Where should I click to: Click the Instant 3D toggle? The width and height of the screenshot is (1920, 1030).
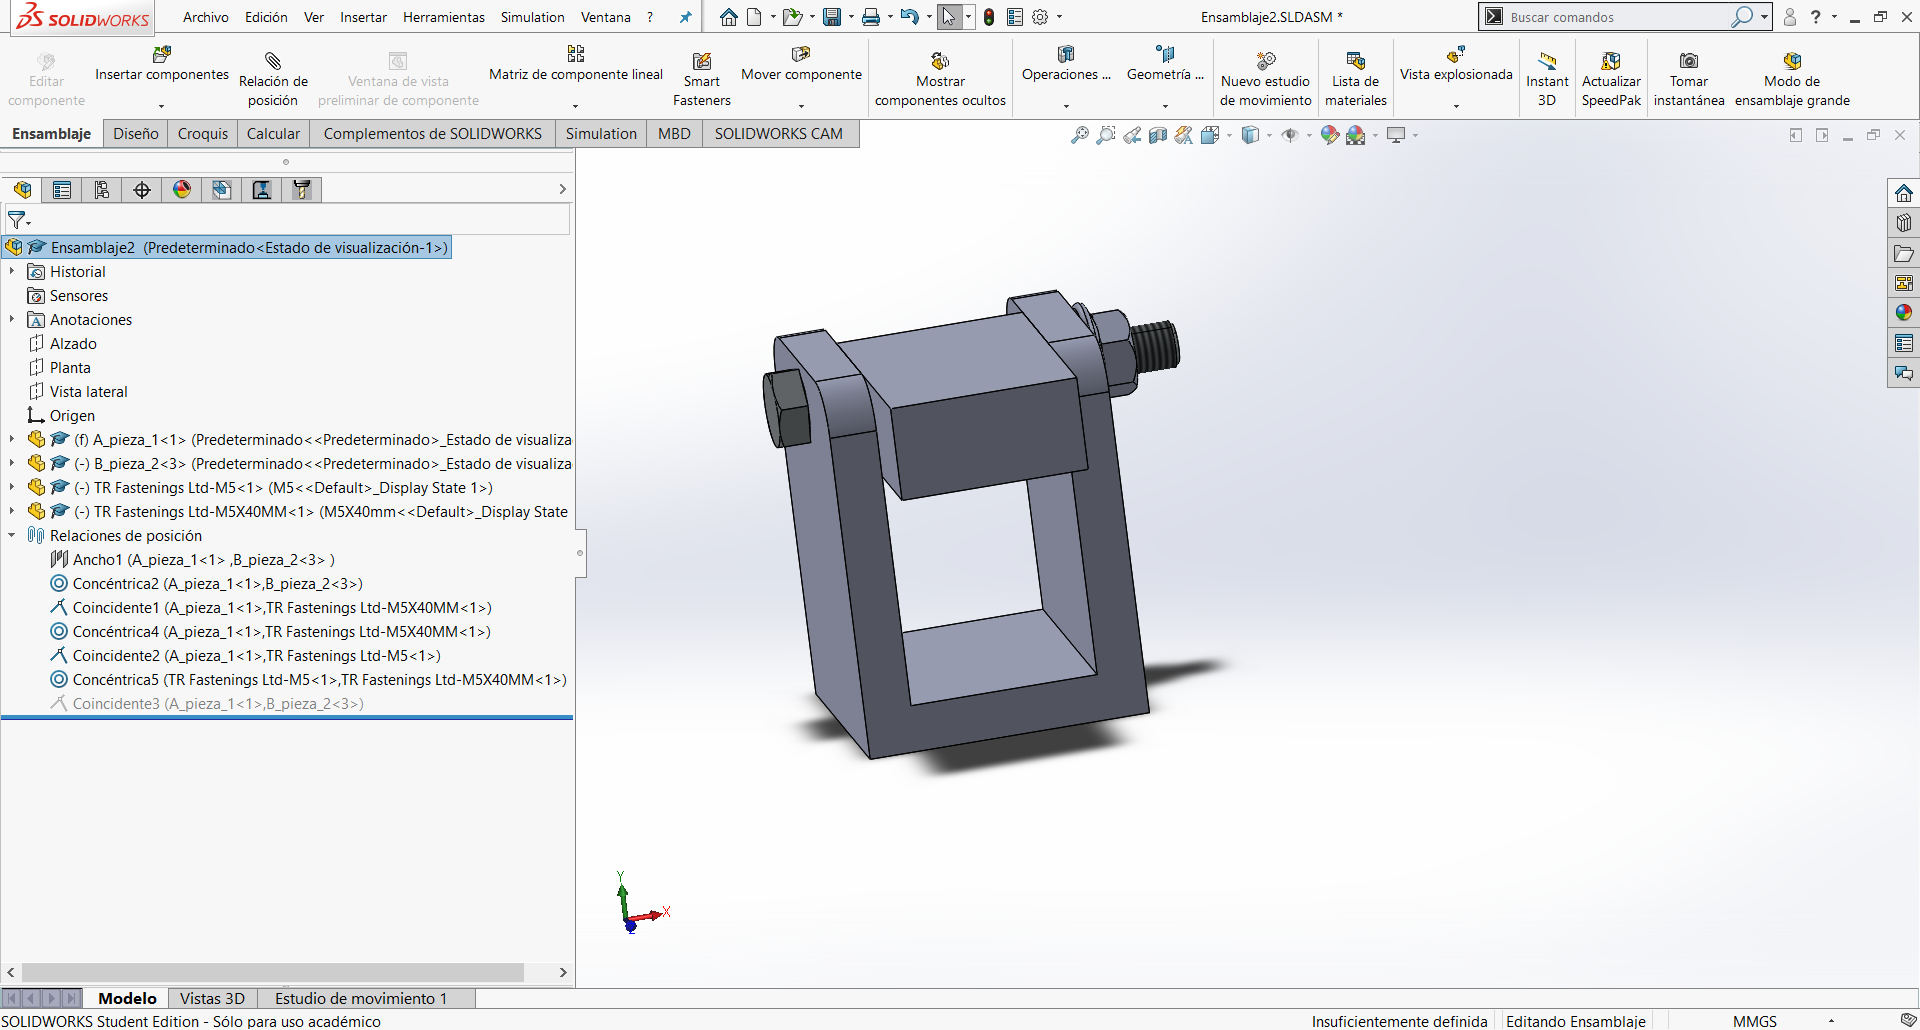click(x=1546, y=62)
